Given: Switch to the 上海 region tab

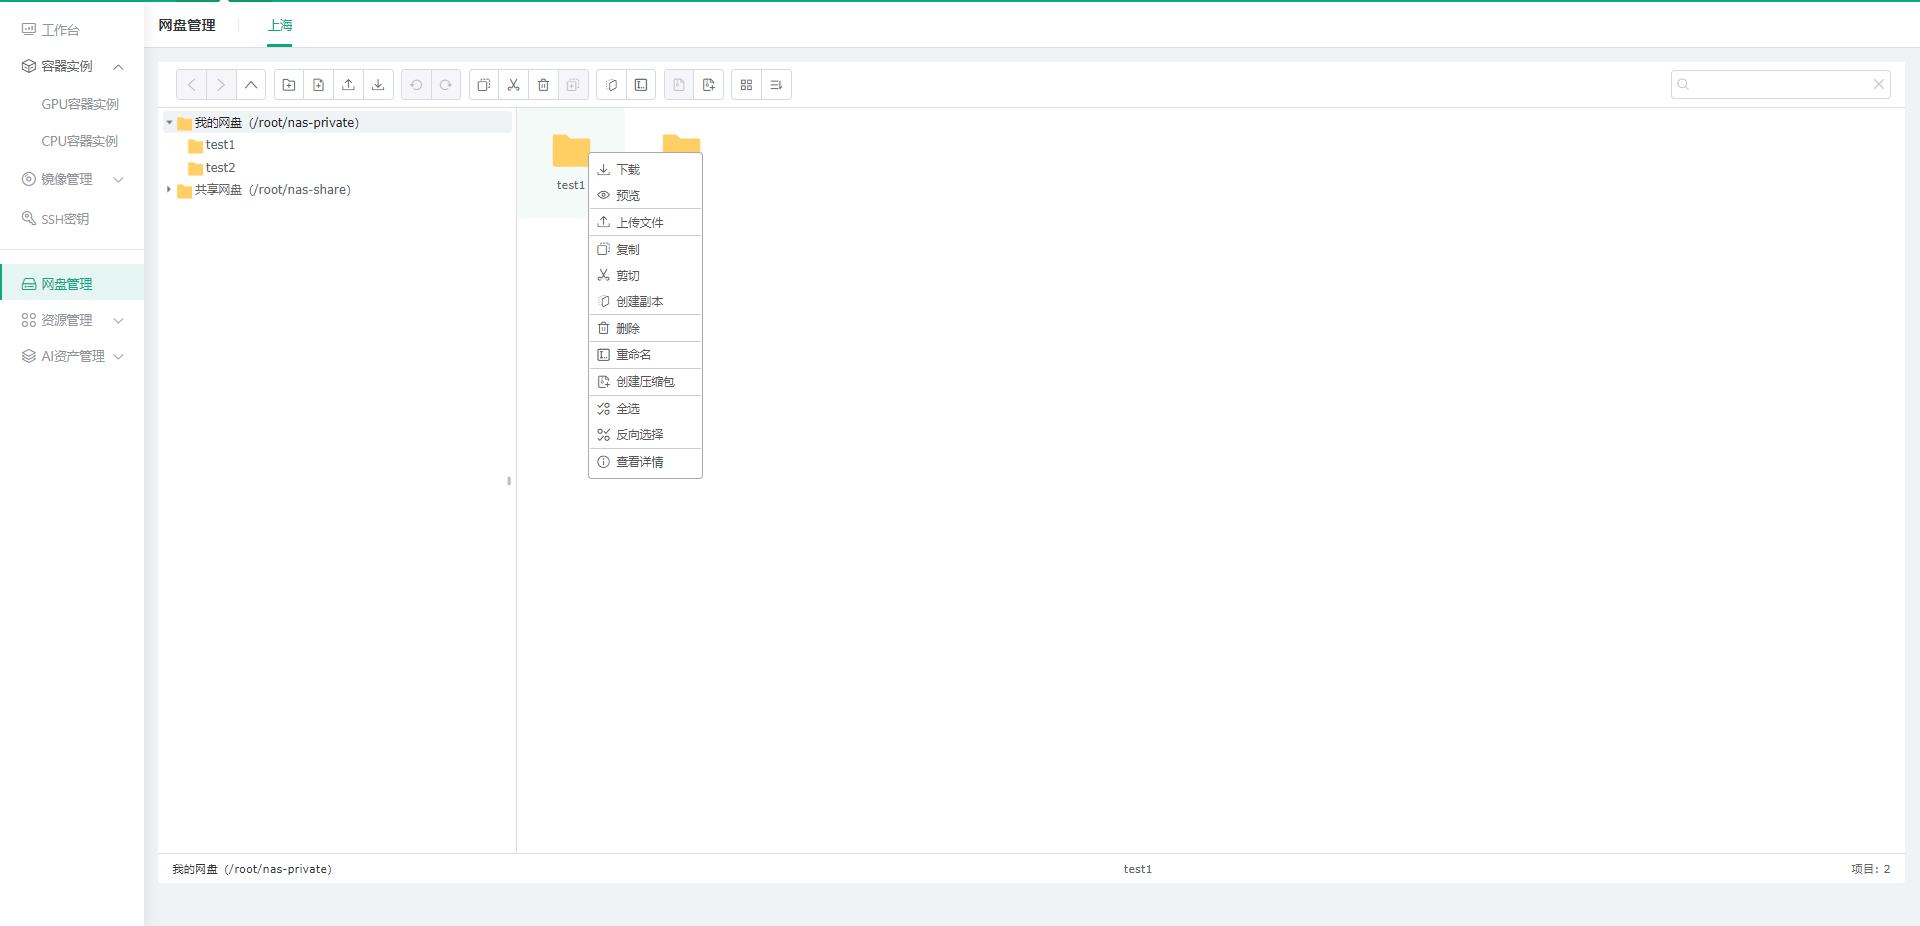Looking at the screenshot, I should 280,26.
